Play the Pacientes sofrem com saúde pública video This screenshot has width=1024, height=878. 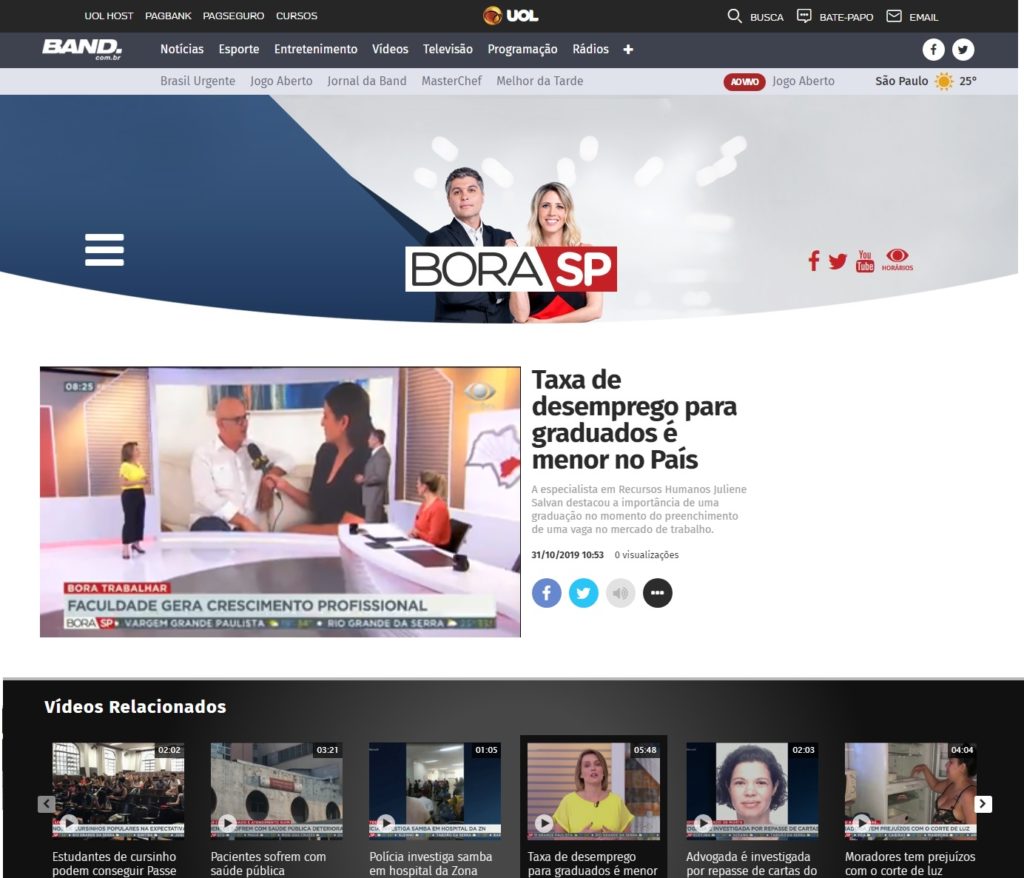pos(277,790)
